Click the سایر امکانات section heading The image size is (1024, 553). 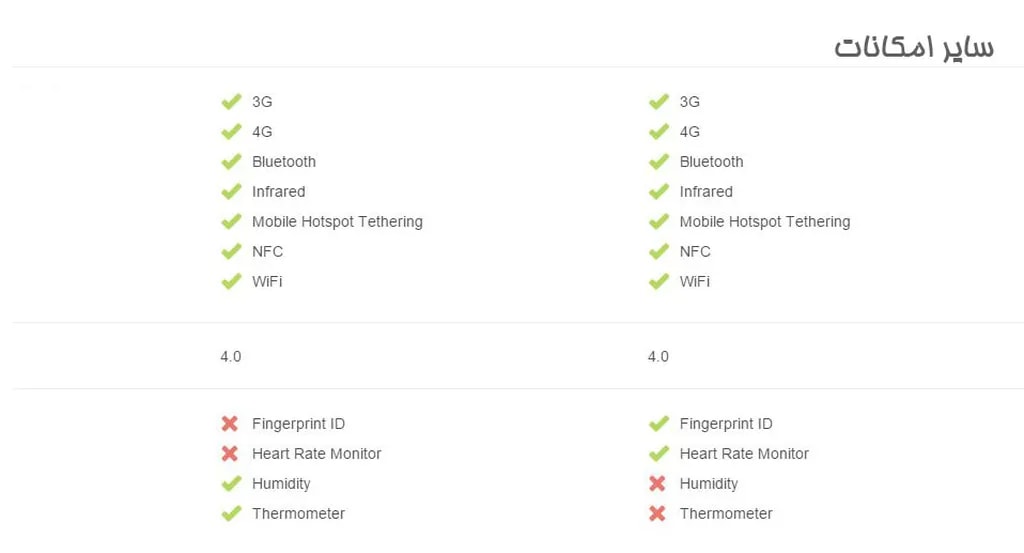[x=913, y=48]
